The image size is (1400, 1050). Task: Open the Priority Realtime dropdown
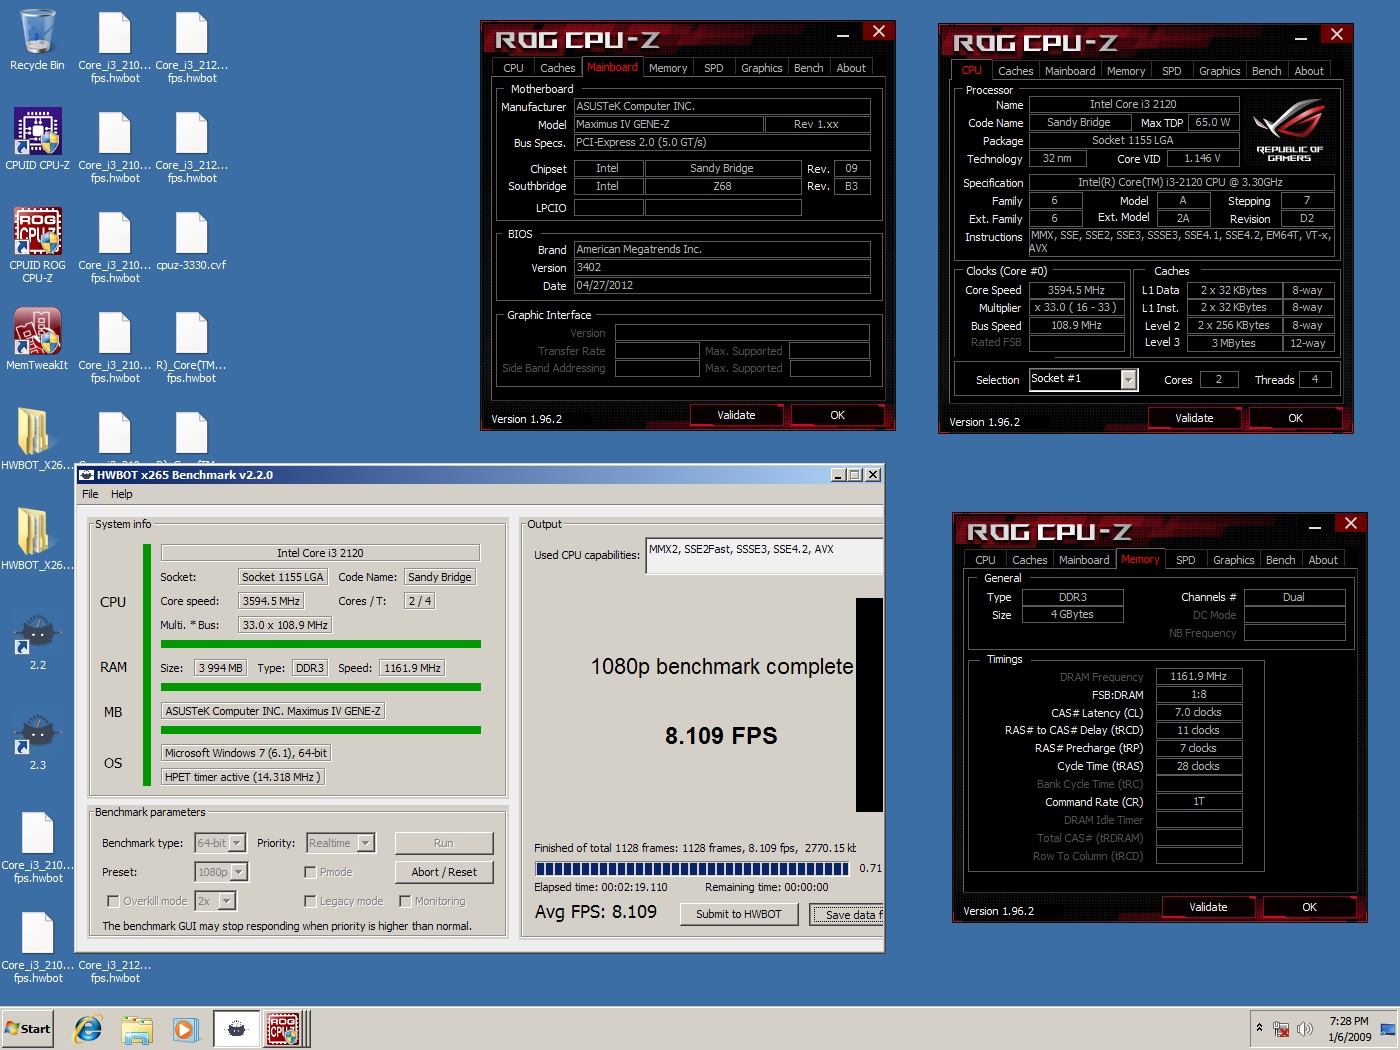(366, 843)
